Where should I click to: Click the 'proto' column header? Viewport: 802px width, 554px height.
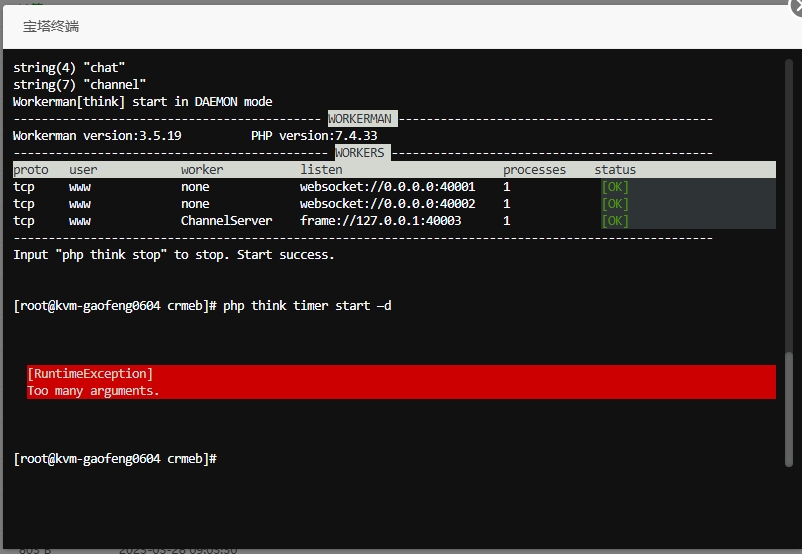click(x=31, y=169)
